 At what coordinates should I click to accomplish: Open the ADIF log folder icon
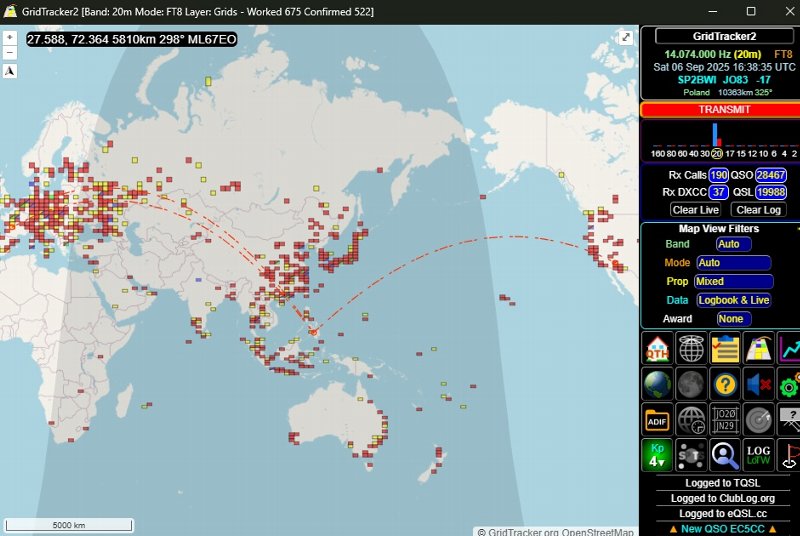(x=658, y=419)
